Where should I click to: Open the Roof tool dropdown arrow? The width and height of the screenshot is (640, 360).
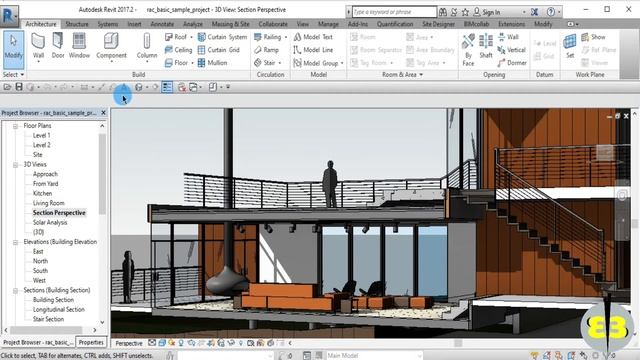[191, 37]
